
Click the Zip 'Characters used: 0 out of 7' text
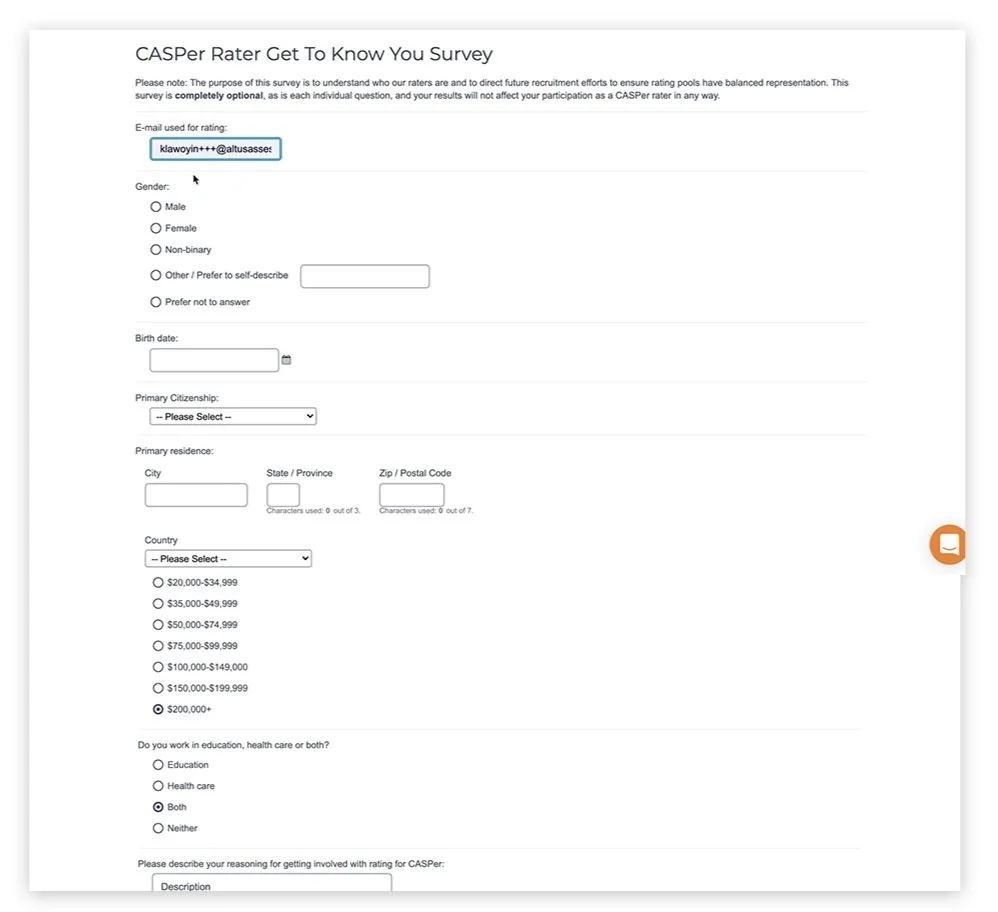point(426,510)
